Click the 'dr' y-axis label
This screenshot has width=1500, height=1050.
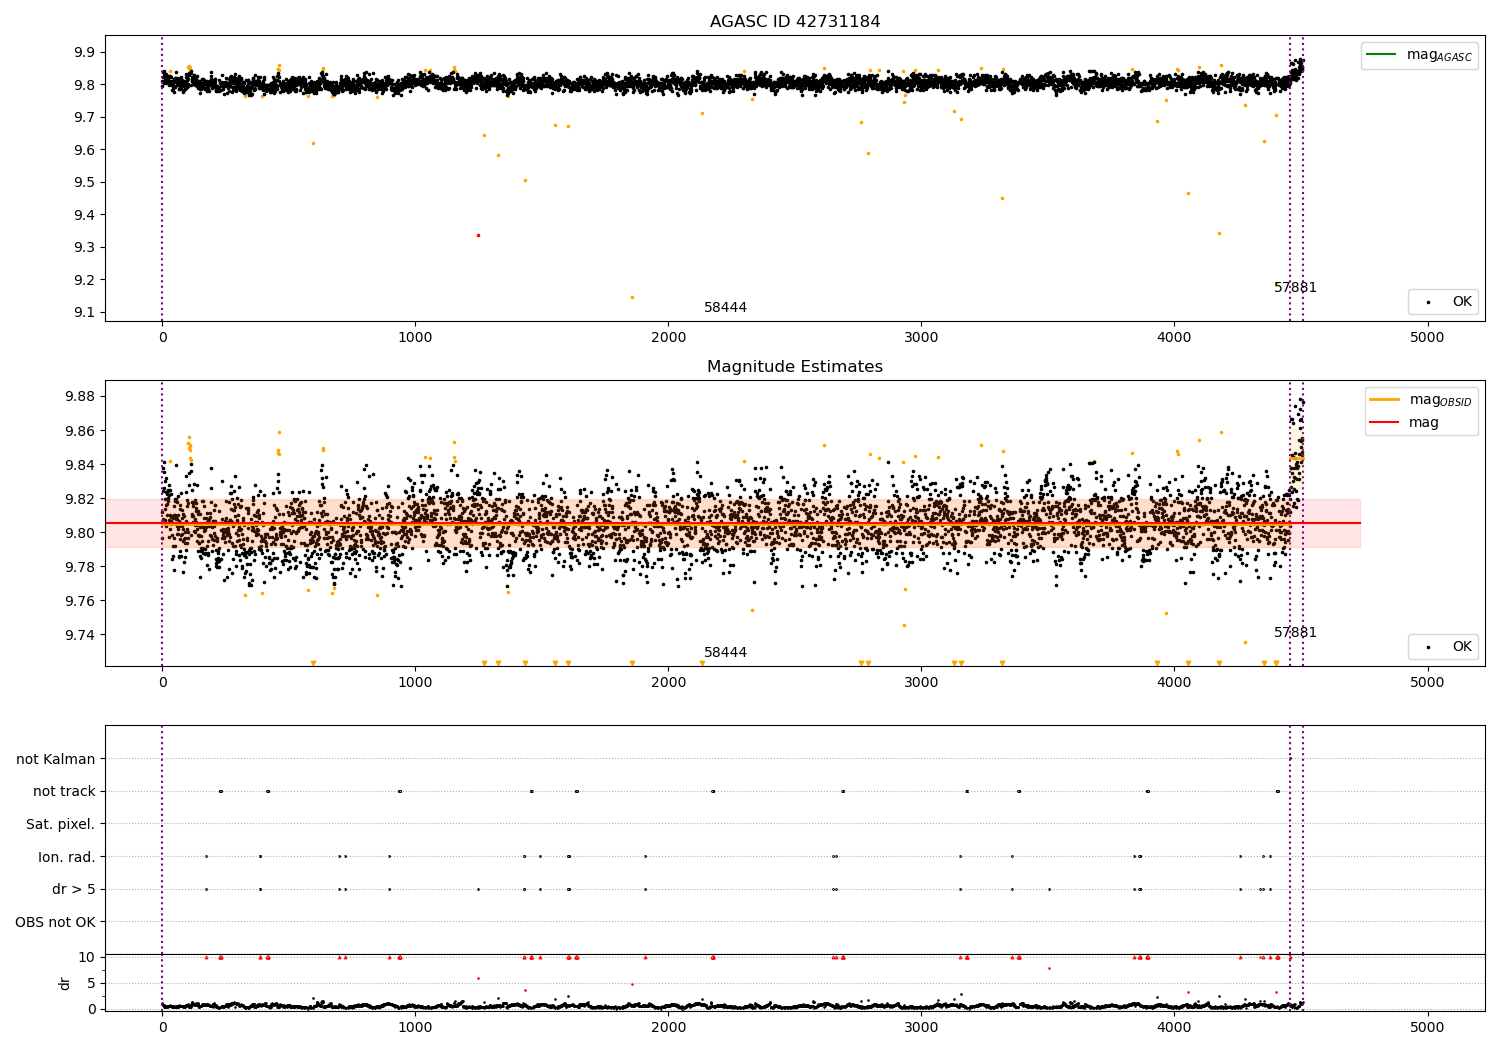pos(65,983)
